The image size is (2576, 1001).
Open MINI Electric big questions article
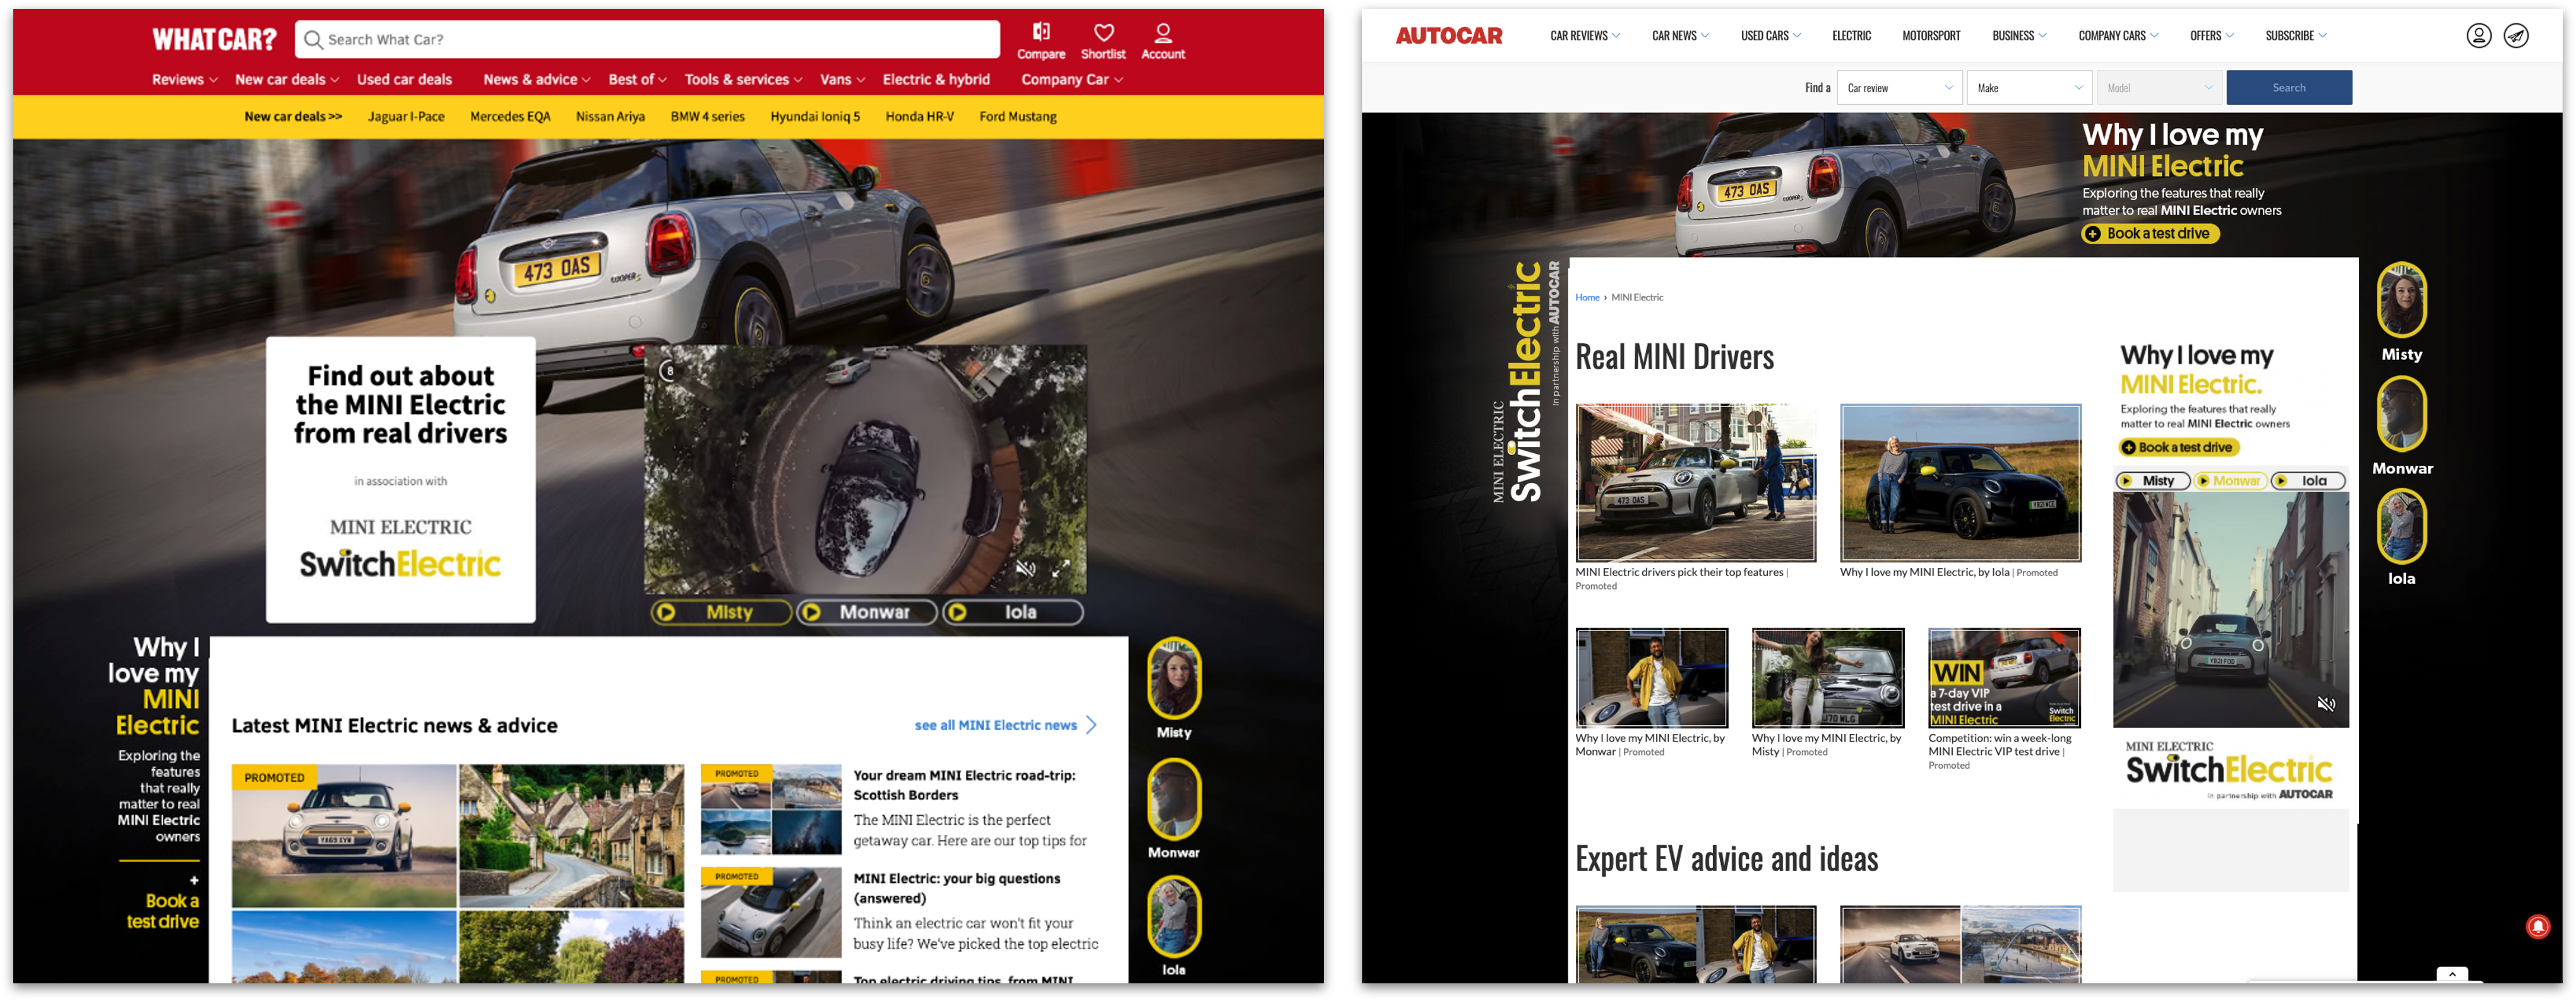pos(956,888)
